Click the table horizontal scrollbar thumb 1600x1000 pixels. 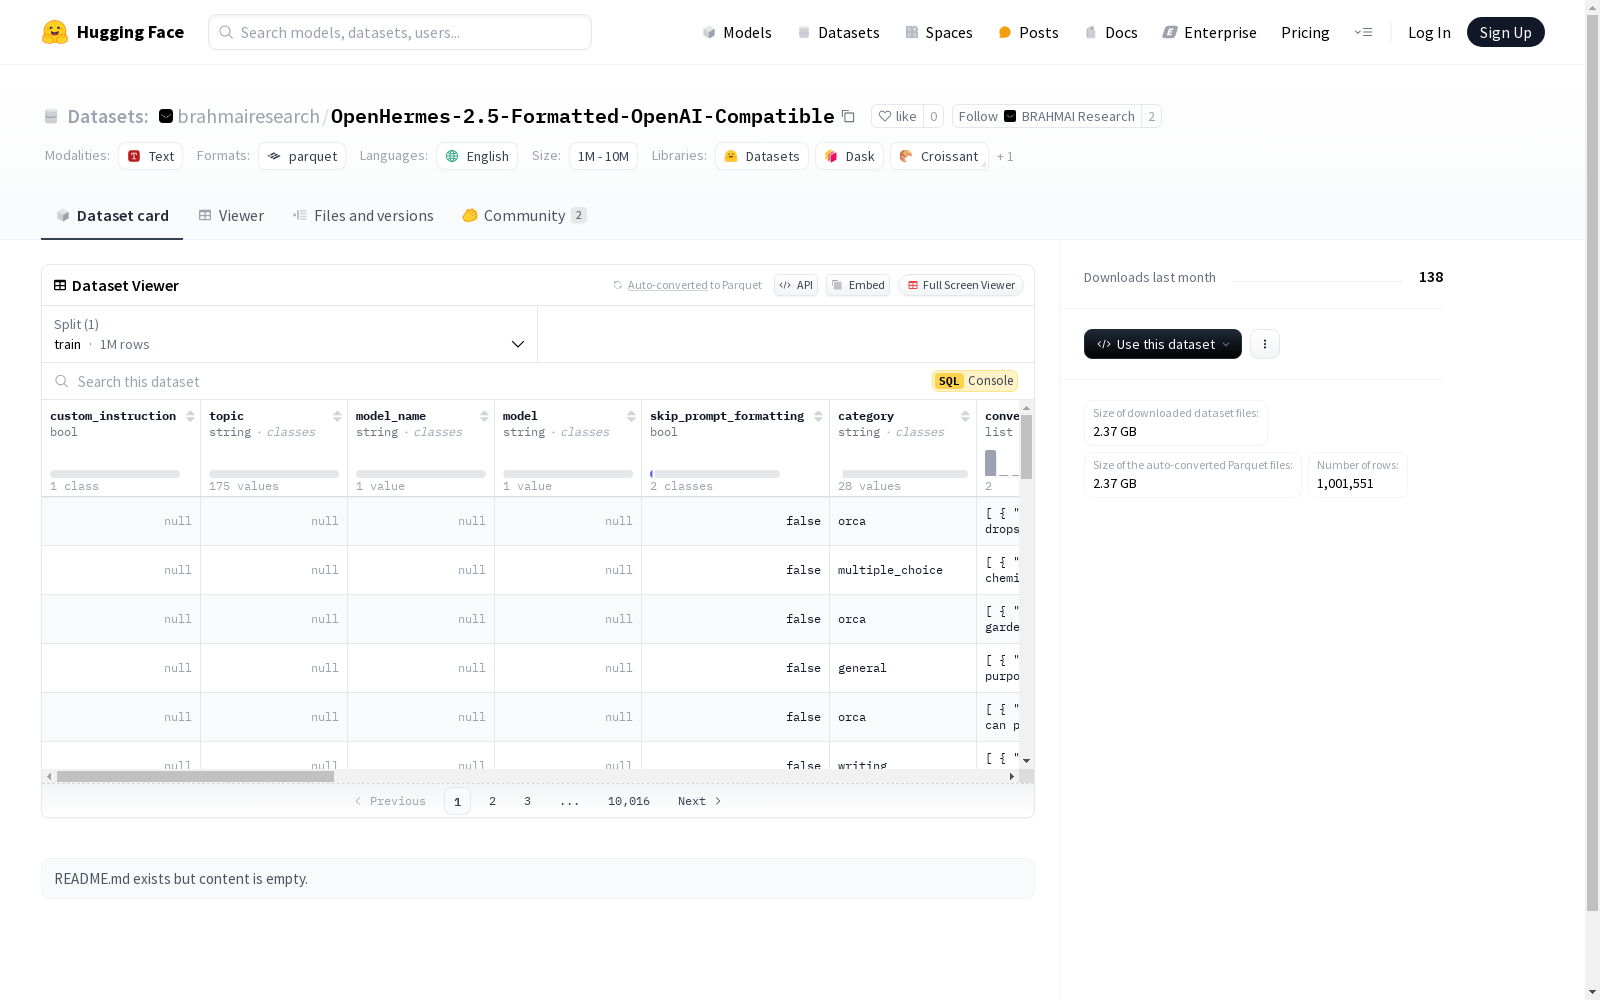[x=195, y=776]
